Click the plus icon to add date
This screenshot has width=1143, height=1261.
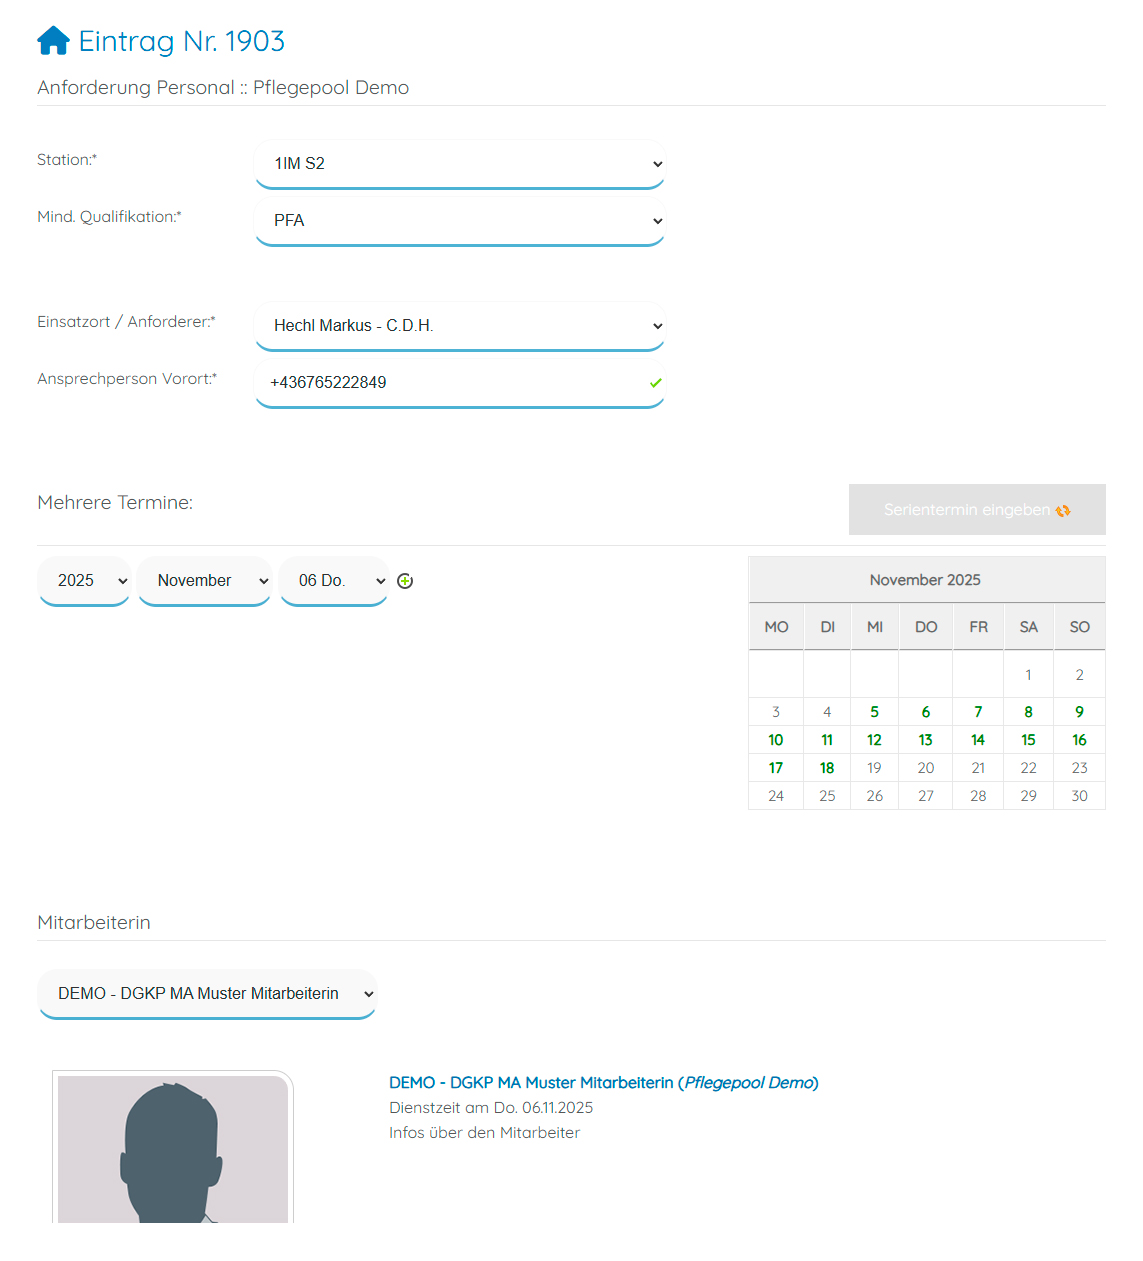pos(405,581)
